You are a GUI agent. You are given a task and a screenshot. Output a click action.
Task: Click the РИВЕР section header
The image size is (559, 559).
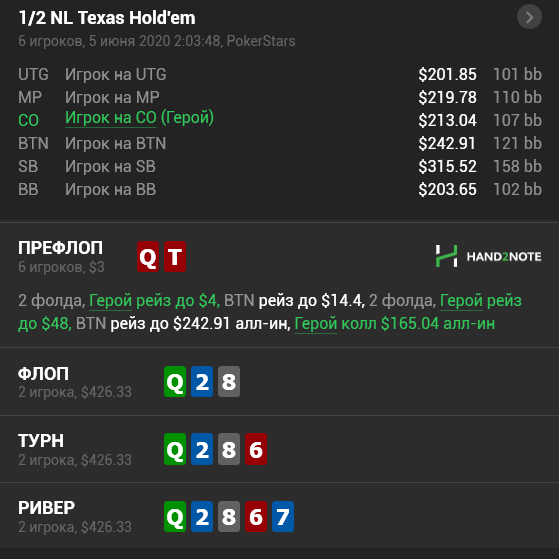pyautogui.click(x=46, y=508)
